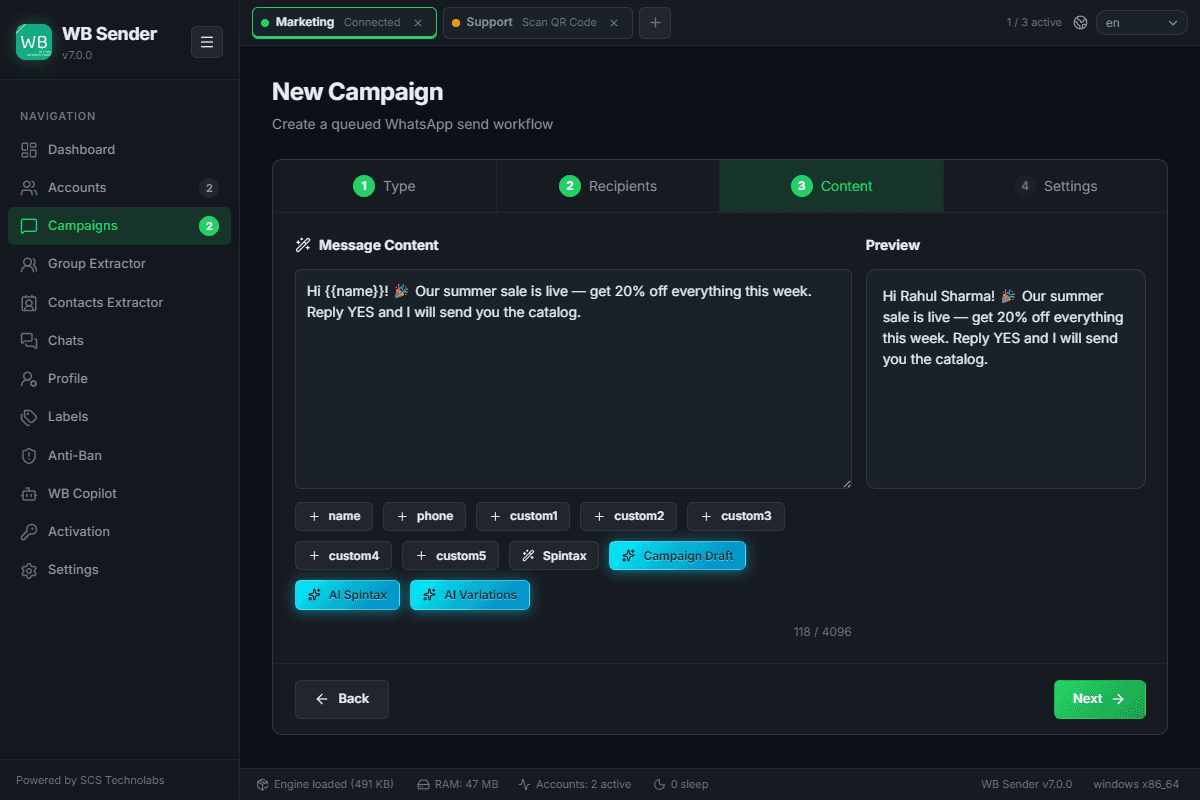Open the Labels tag icon
The width and height of the screenshot is (1200, 800).
tap(29, 417)
